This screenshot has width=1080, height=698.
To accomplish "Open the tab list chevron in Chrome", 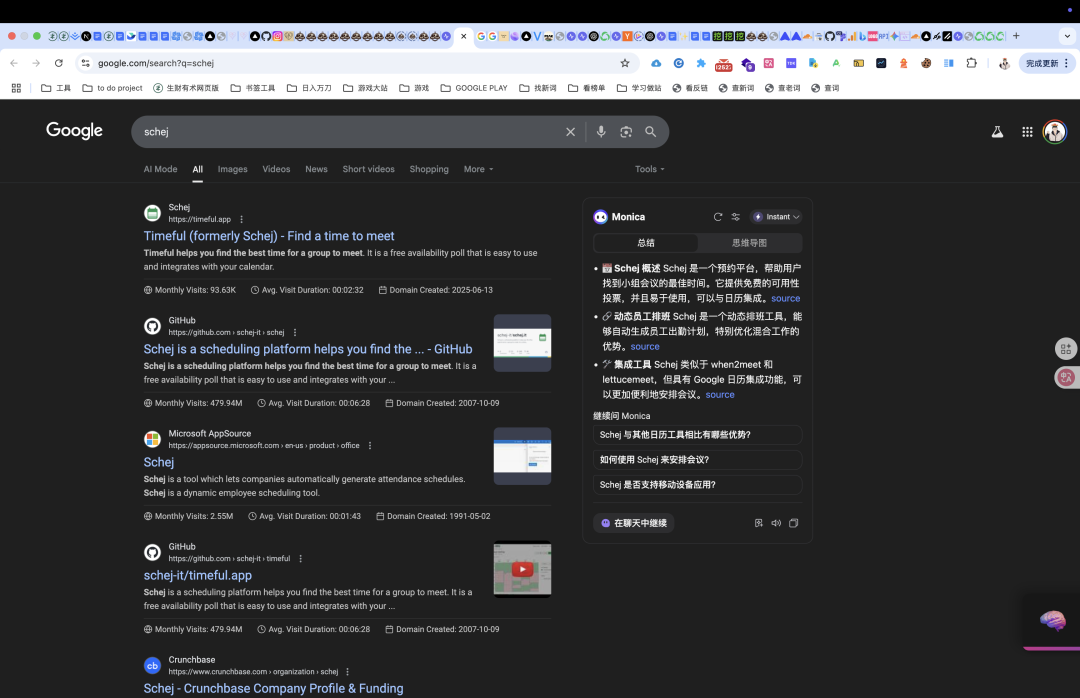I will (x=1067, y=36).
